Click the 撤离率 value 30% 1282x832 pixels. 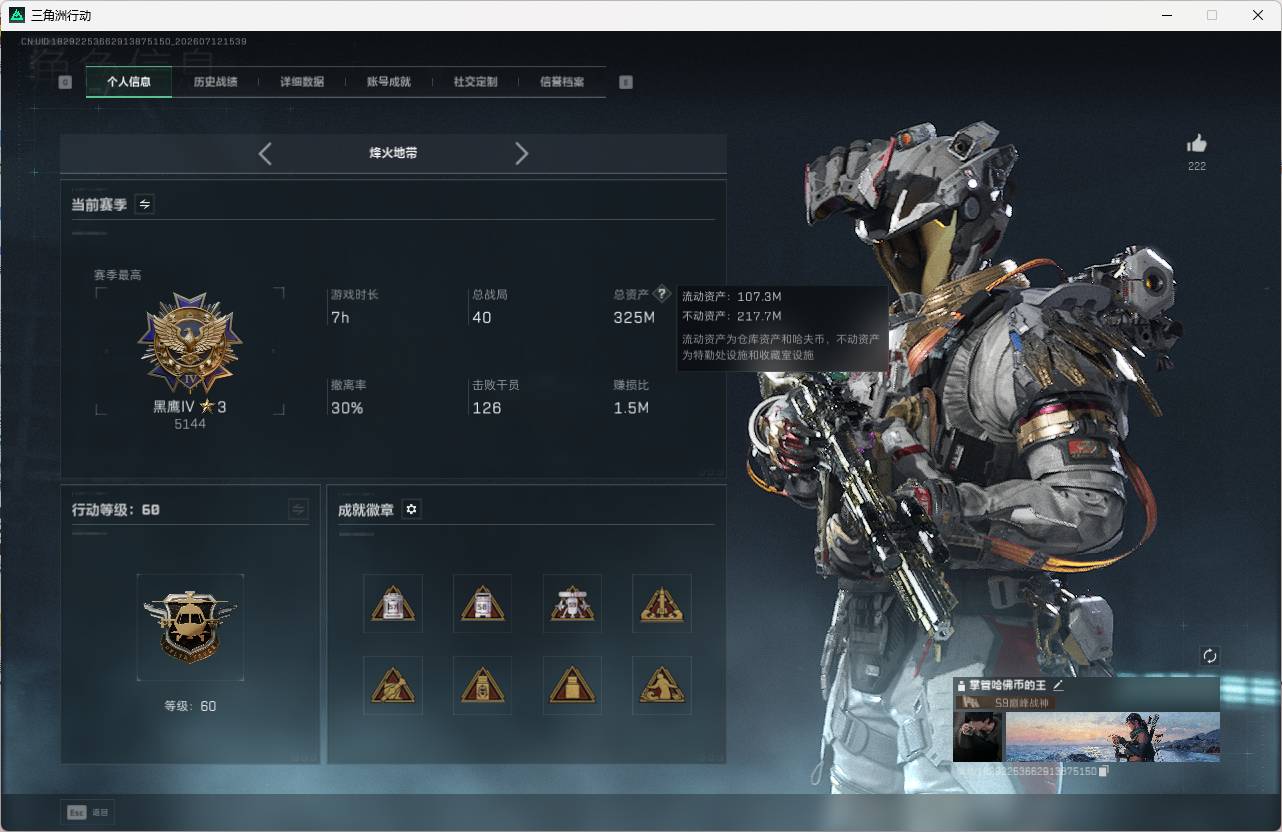click(x=347, y=408)
